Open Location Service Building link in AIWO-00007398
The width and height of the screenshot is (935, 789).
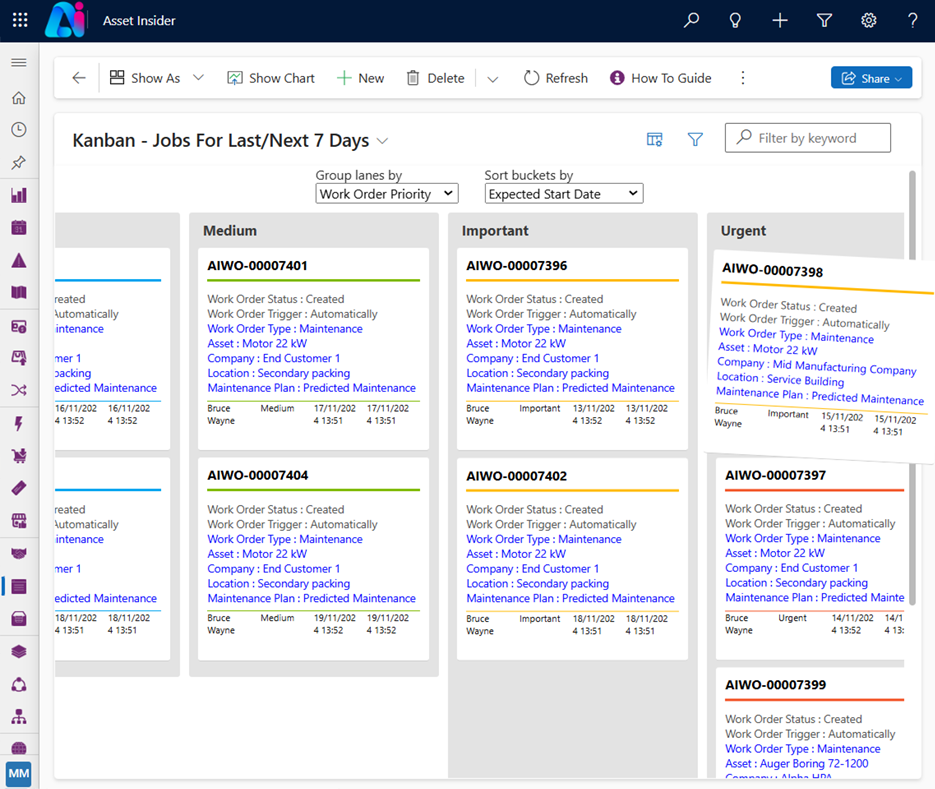[x=780, y=379]
